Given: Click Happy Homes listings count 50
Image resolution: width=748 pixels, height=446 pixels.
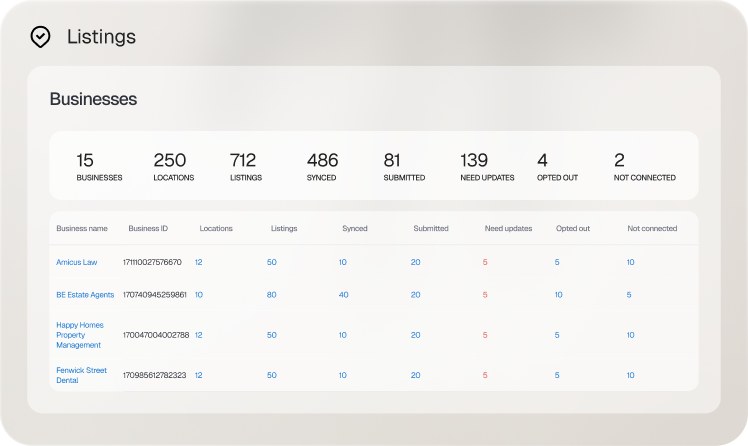Looking at the screenshot, I should 271,335.
